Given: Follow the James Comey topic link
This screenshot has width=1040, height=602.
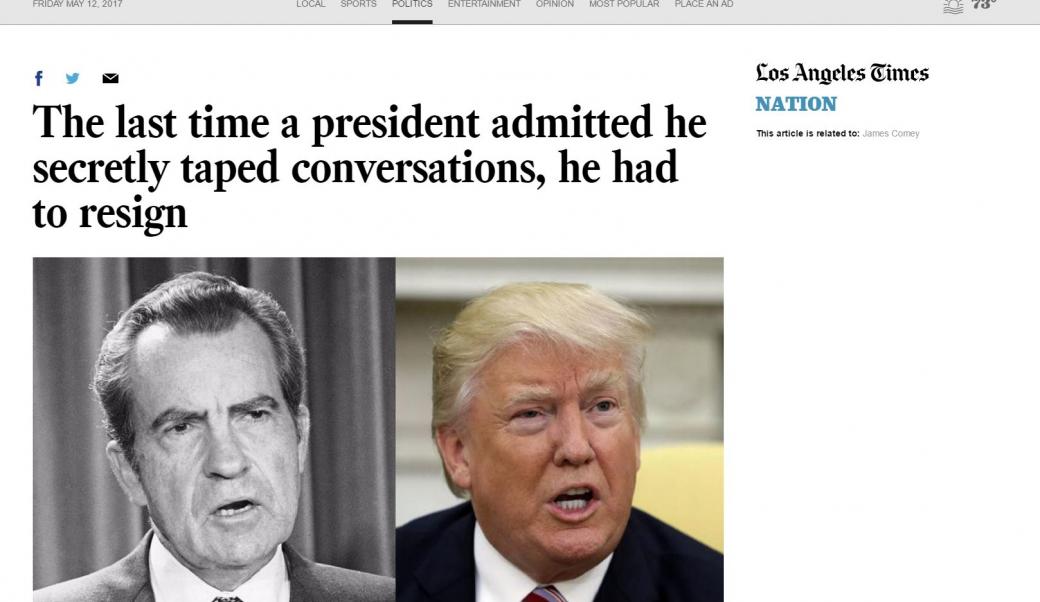Looking at the screenshot, I should pyautogui.click(x=890, y=133).
